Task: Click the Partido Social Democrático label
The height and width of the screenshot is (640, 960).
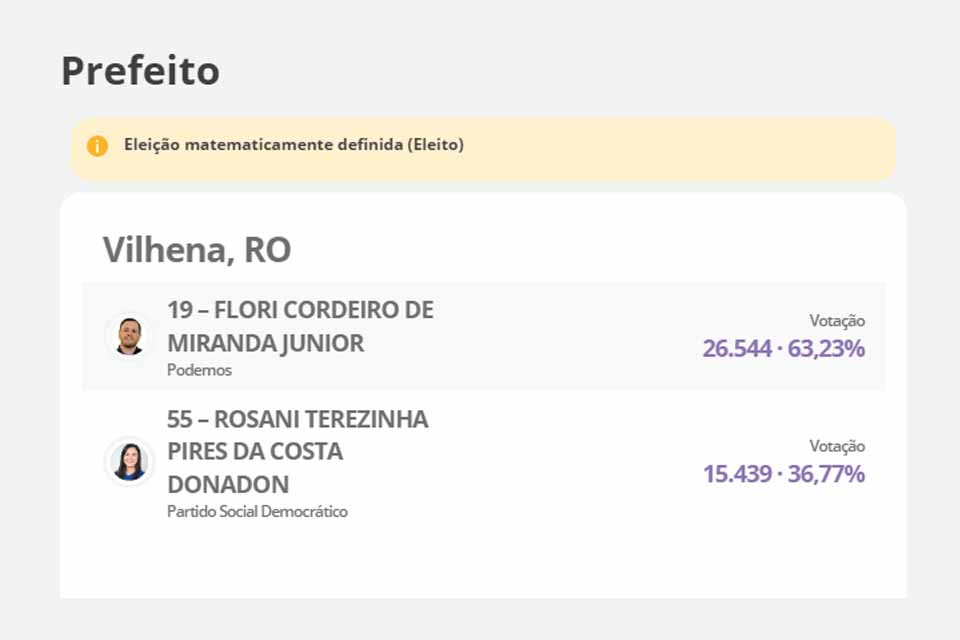Action: click(x=257, y=512)
